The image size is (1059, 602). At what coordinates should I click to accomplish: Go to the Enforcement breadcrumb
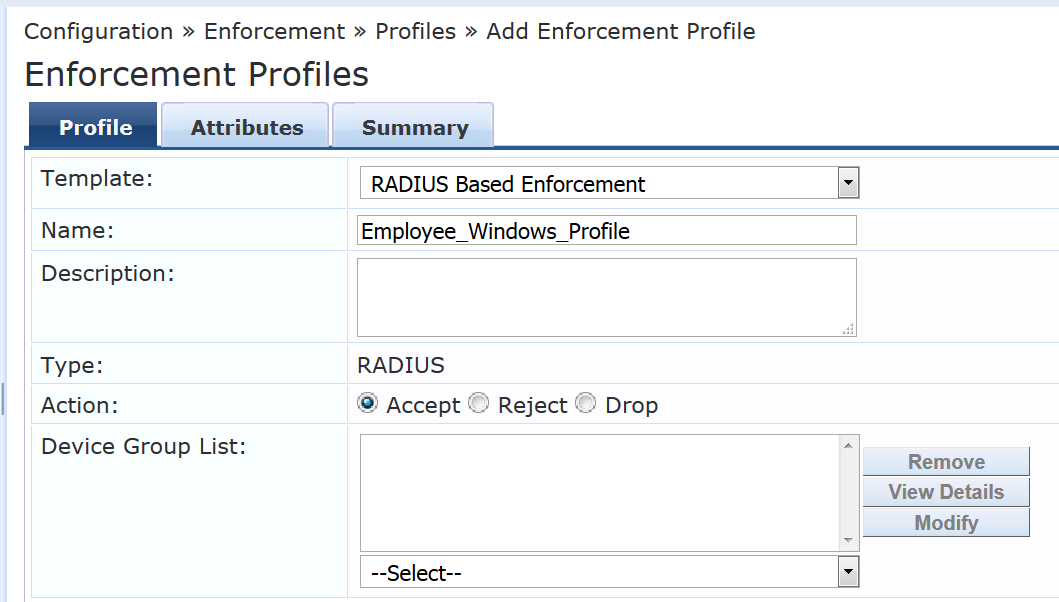(273, 31)
